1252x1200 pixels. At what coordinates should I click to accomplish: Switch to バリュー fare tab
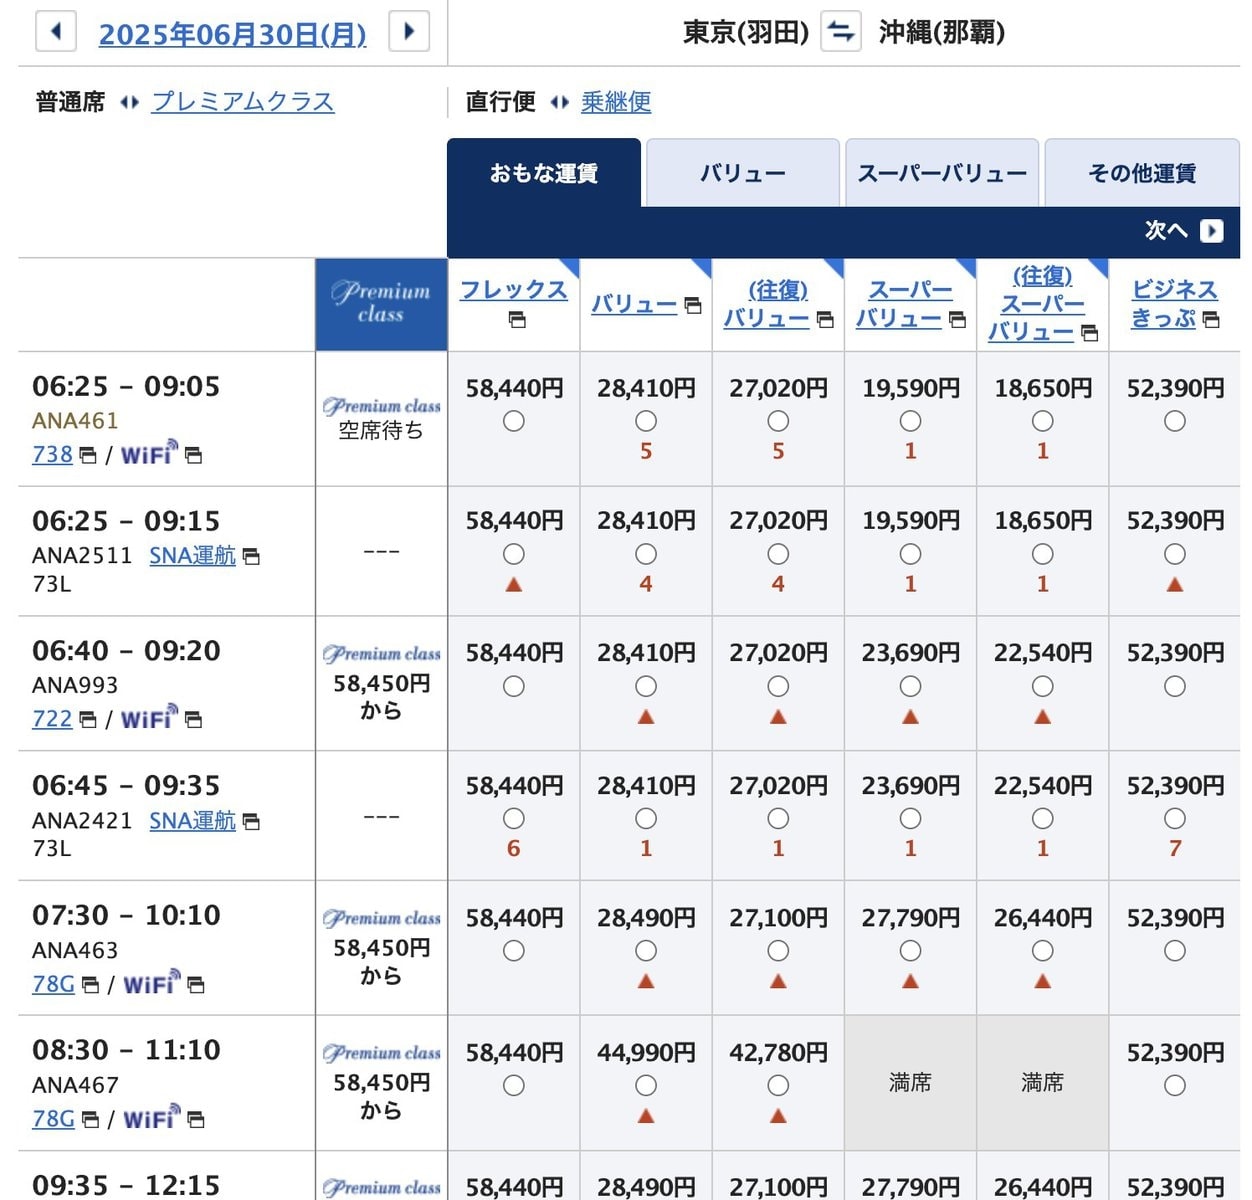click(742, 173)
